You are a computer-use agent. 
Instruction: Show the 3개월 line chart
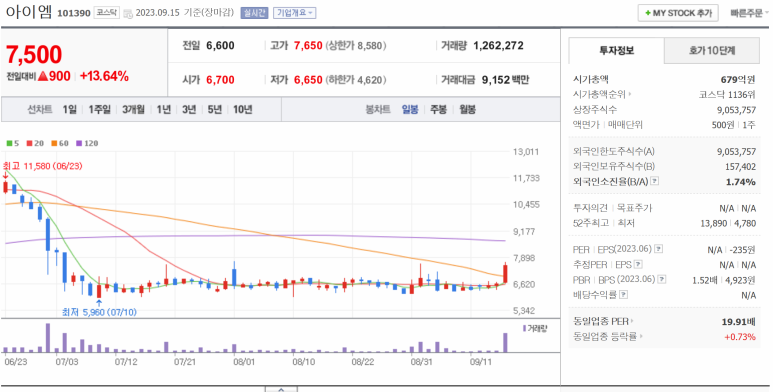tap(133, 109)
